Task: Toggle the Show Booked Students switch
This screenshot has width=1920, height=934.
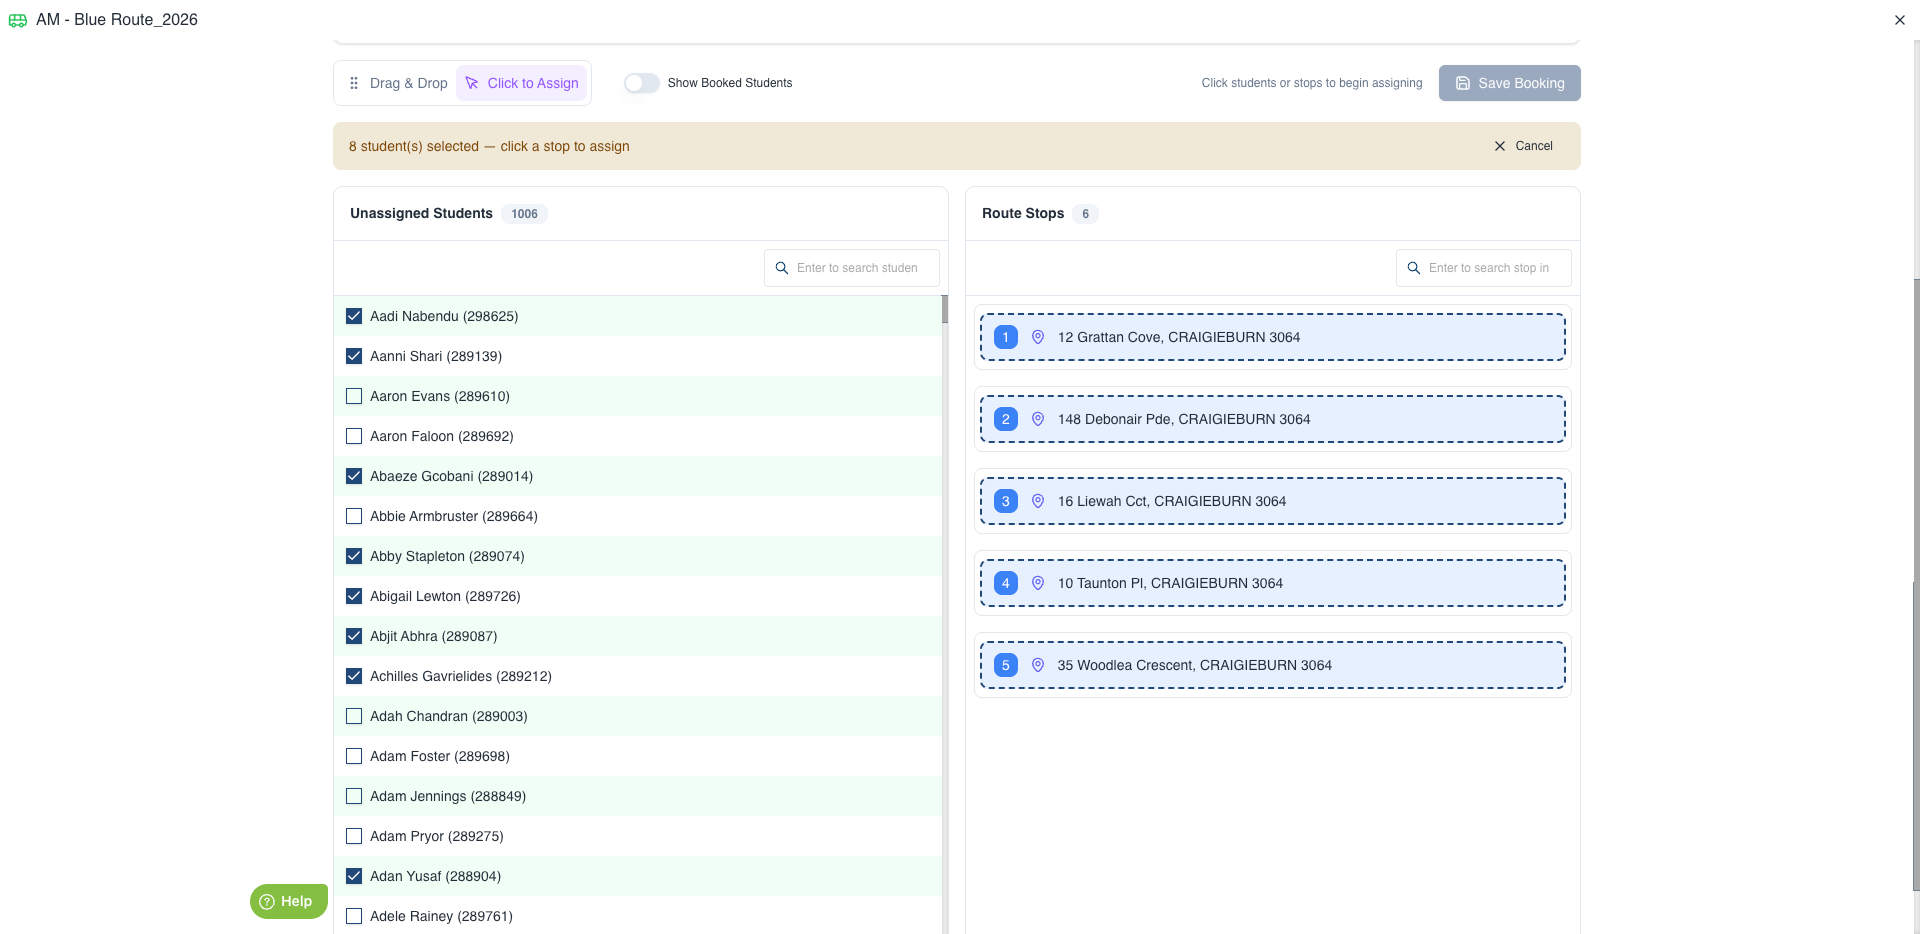Action: click(642, 83)
